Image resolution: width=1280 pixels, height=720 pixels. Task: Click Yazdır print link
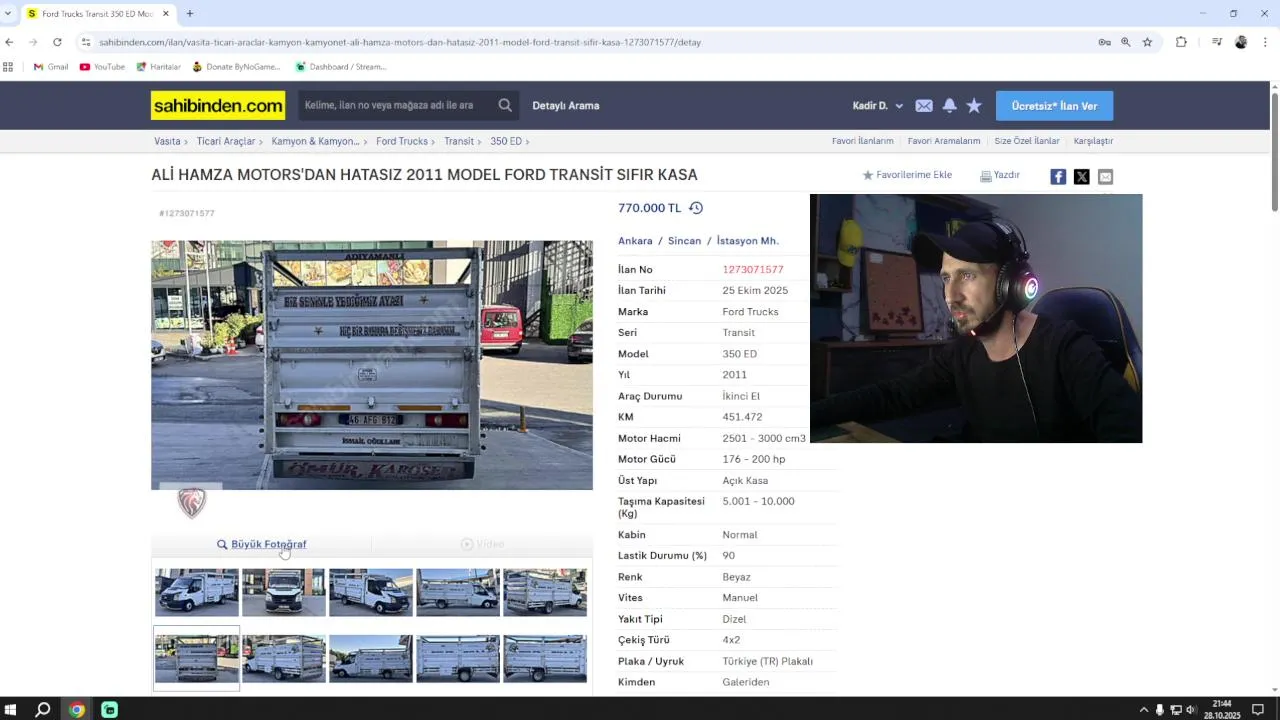point(1000,175)
